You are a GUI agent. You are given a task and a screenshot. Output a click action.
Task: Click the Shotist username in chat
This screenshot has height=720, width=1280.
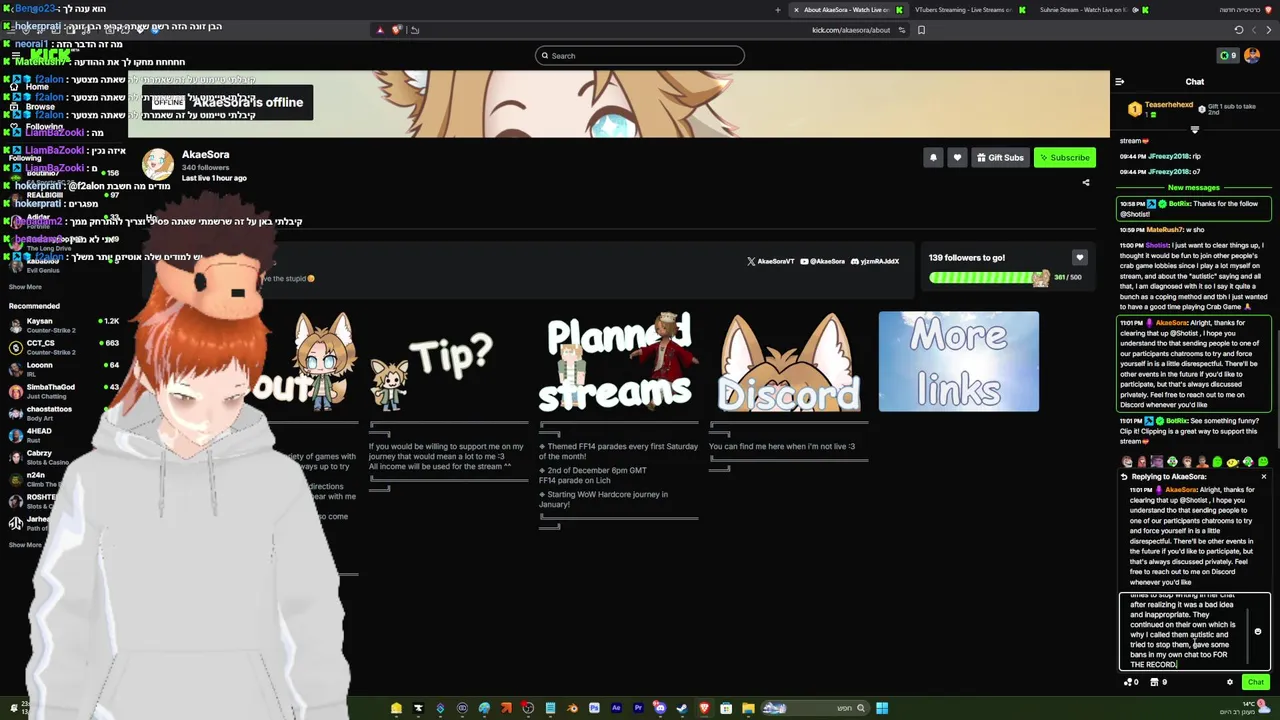1157,245
